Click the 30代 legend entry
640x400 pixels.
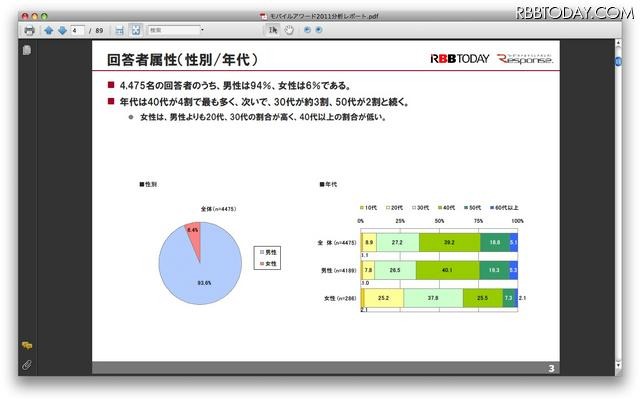(x=420, y=208)
